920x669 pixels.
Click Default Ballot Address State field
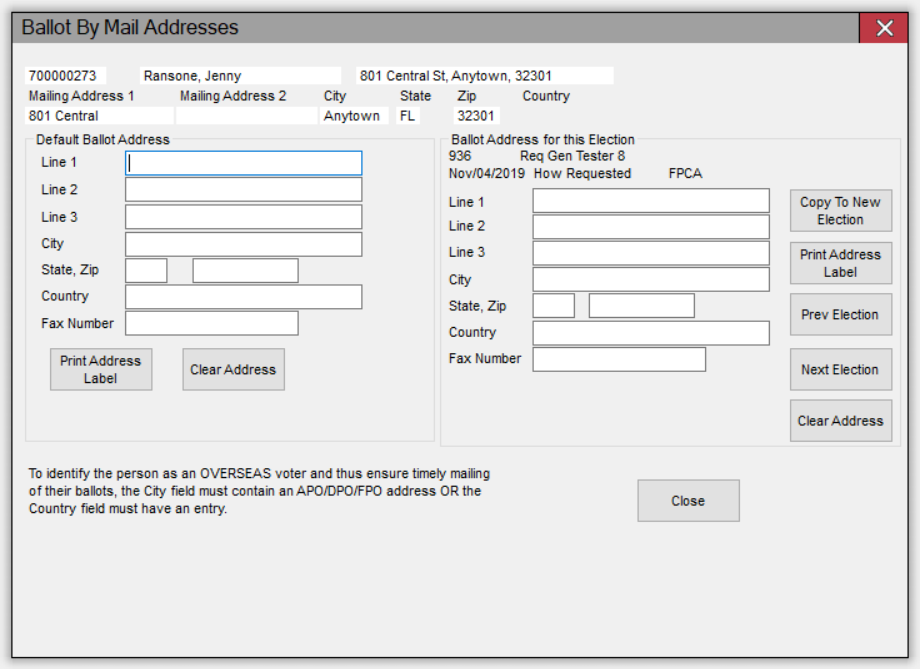click(x=146, y=271)
